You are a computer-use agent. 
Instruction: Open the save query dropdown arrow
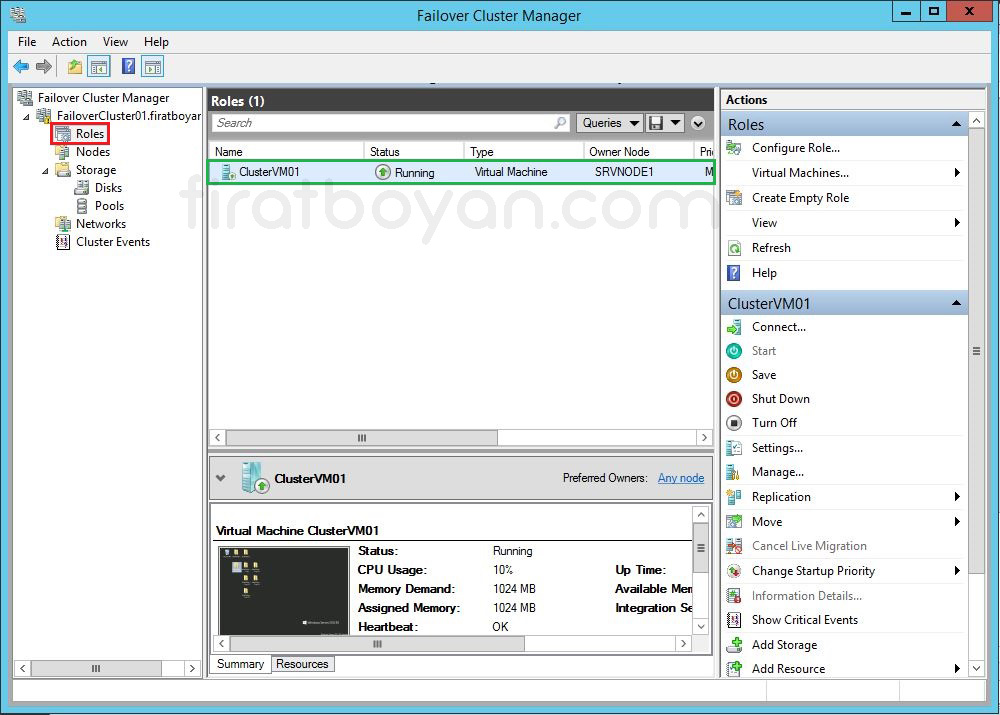(675, 123)
